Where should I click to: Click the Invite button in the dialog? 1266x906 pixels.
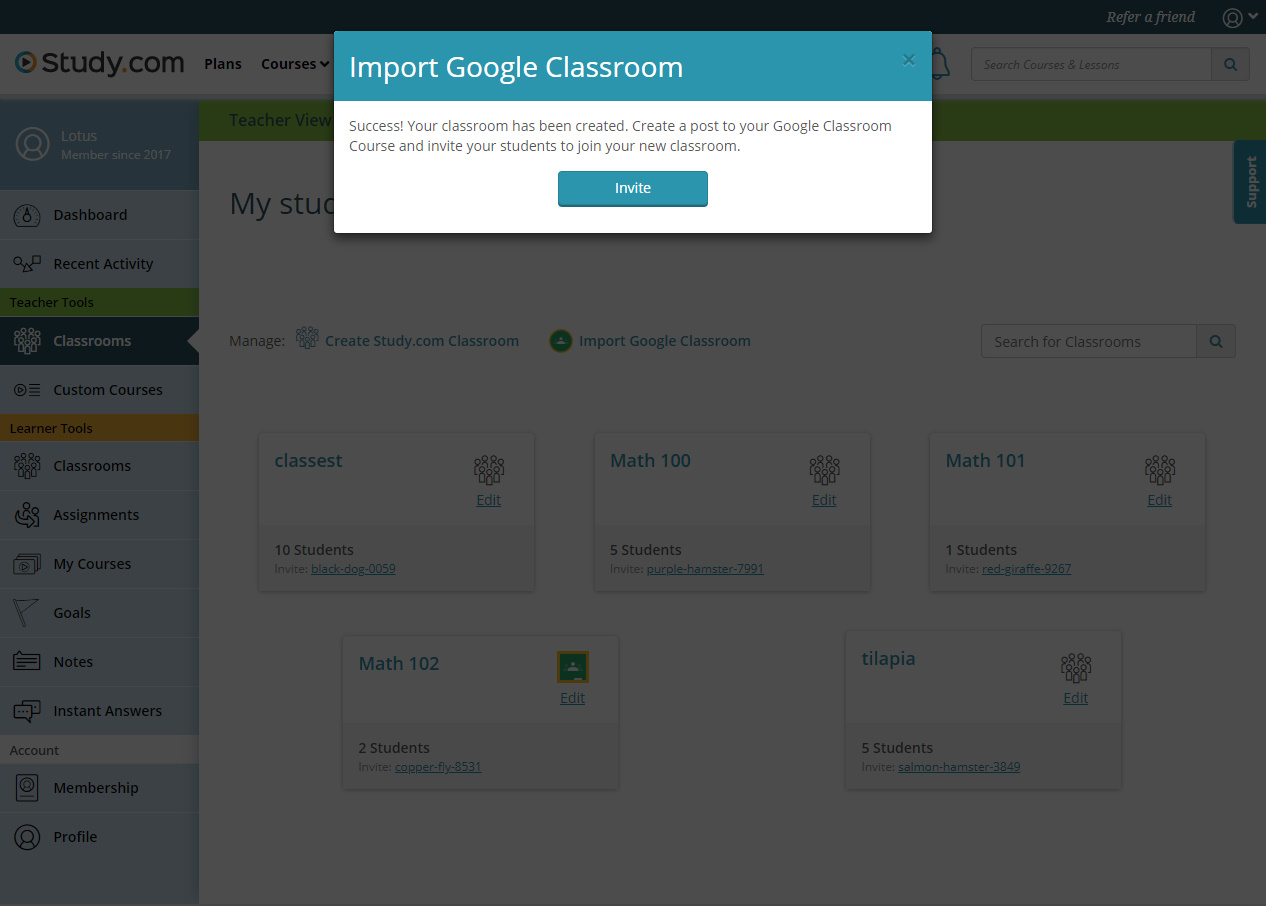point(632,188)
